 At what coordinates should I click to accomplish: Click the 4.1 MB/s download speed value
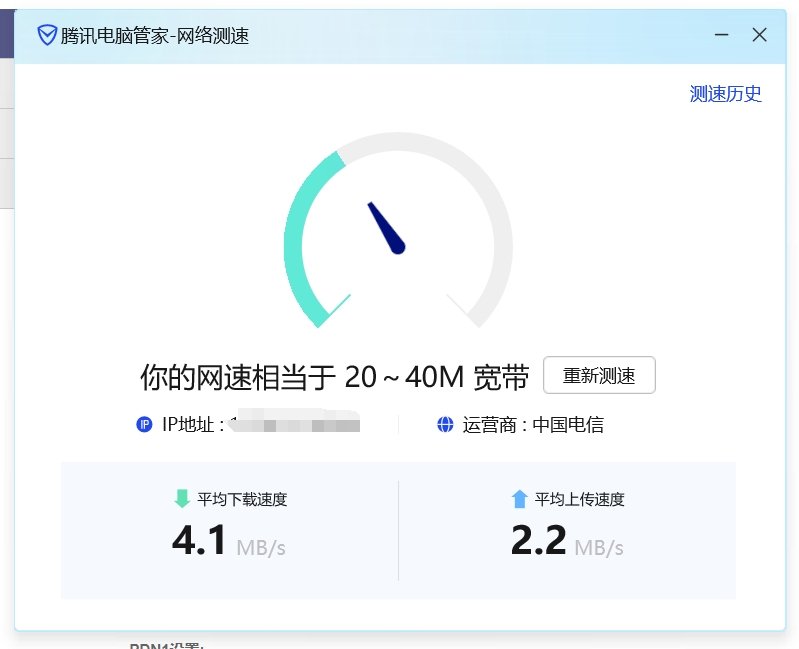coord(228,543)
